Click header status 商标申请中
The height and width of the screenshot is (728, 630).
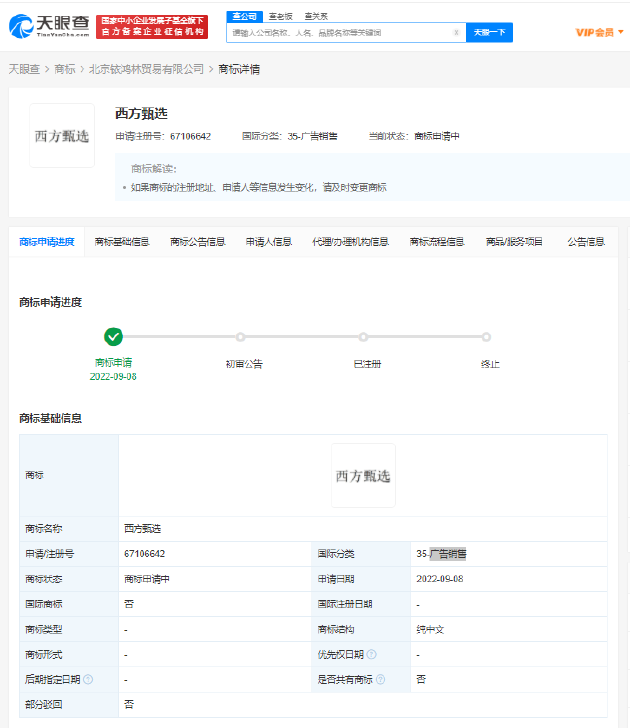tap(437, 136)
